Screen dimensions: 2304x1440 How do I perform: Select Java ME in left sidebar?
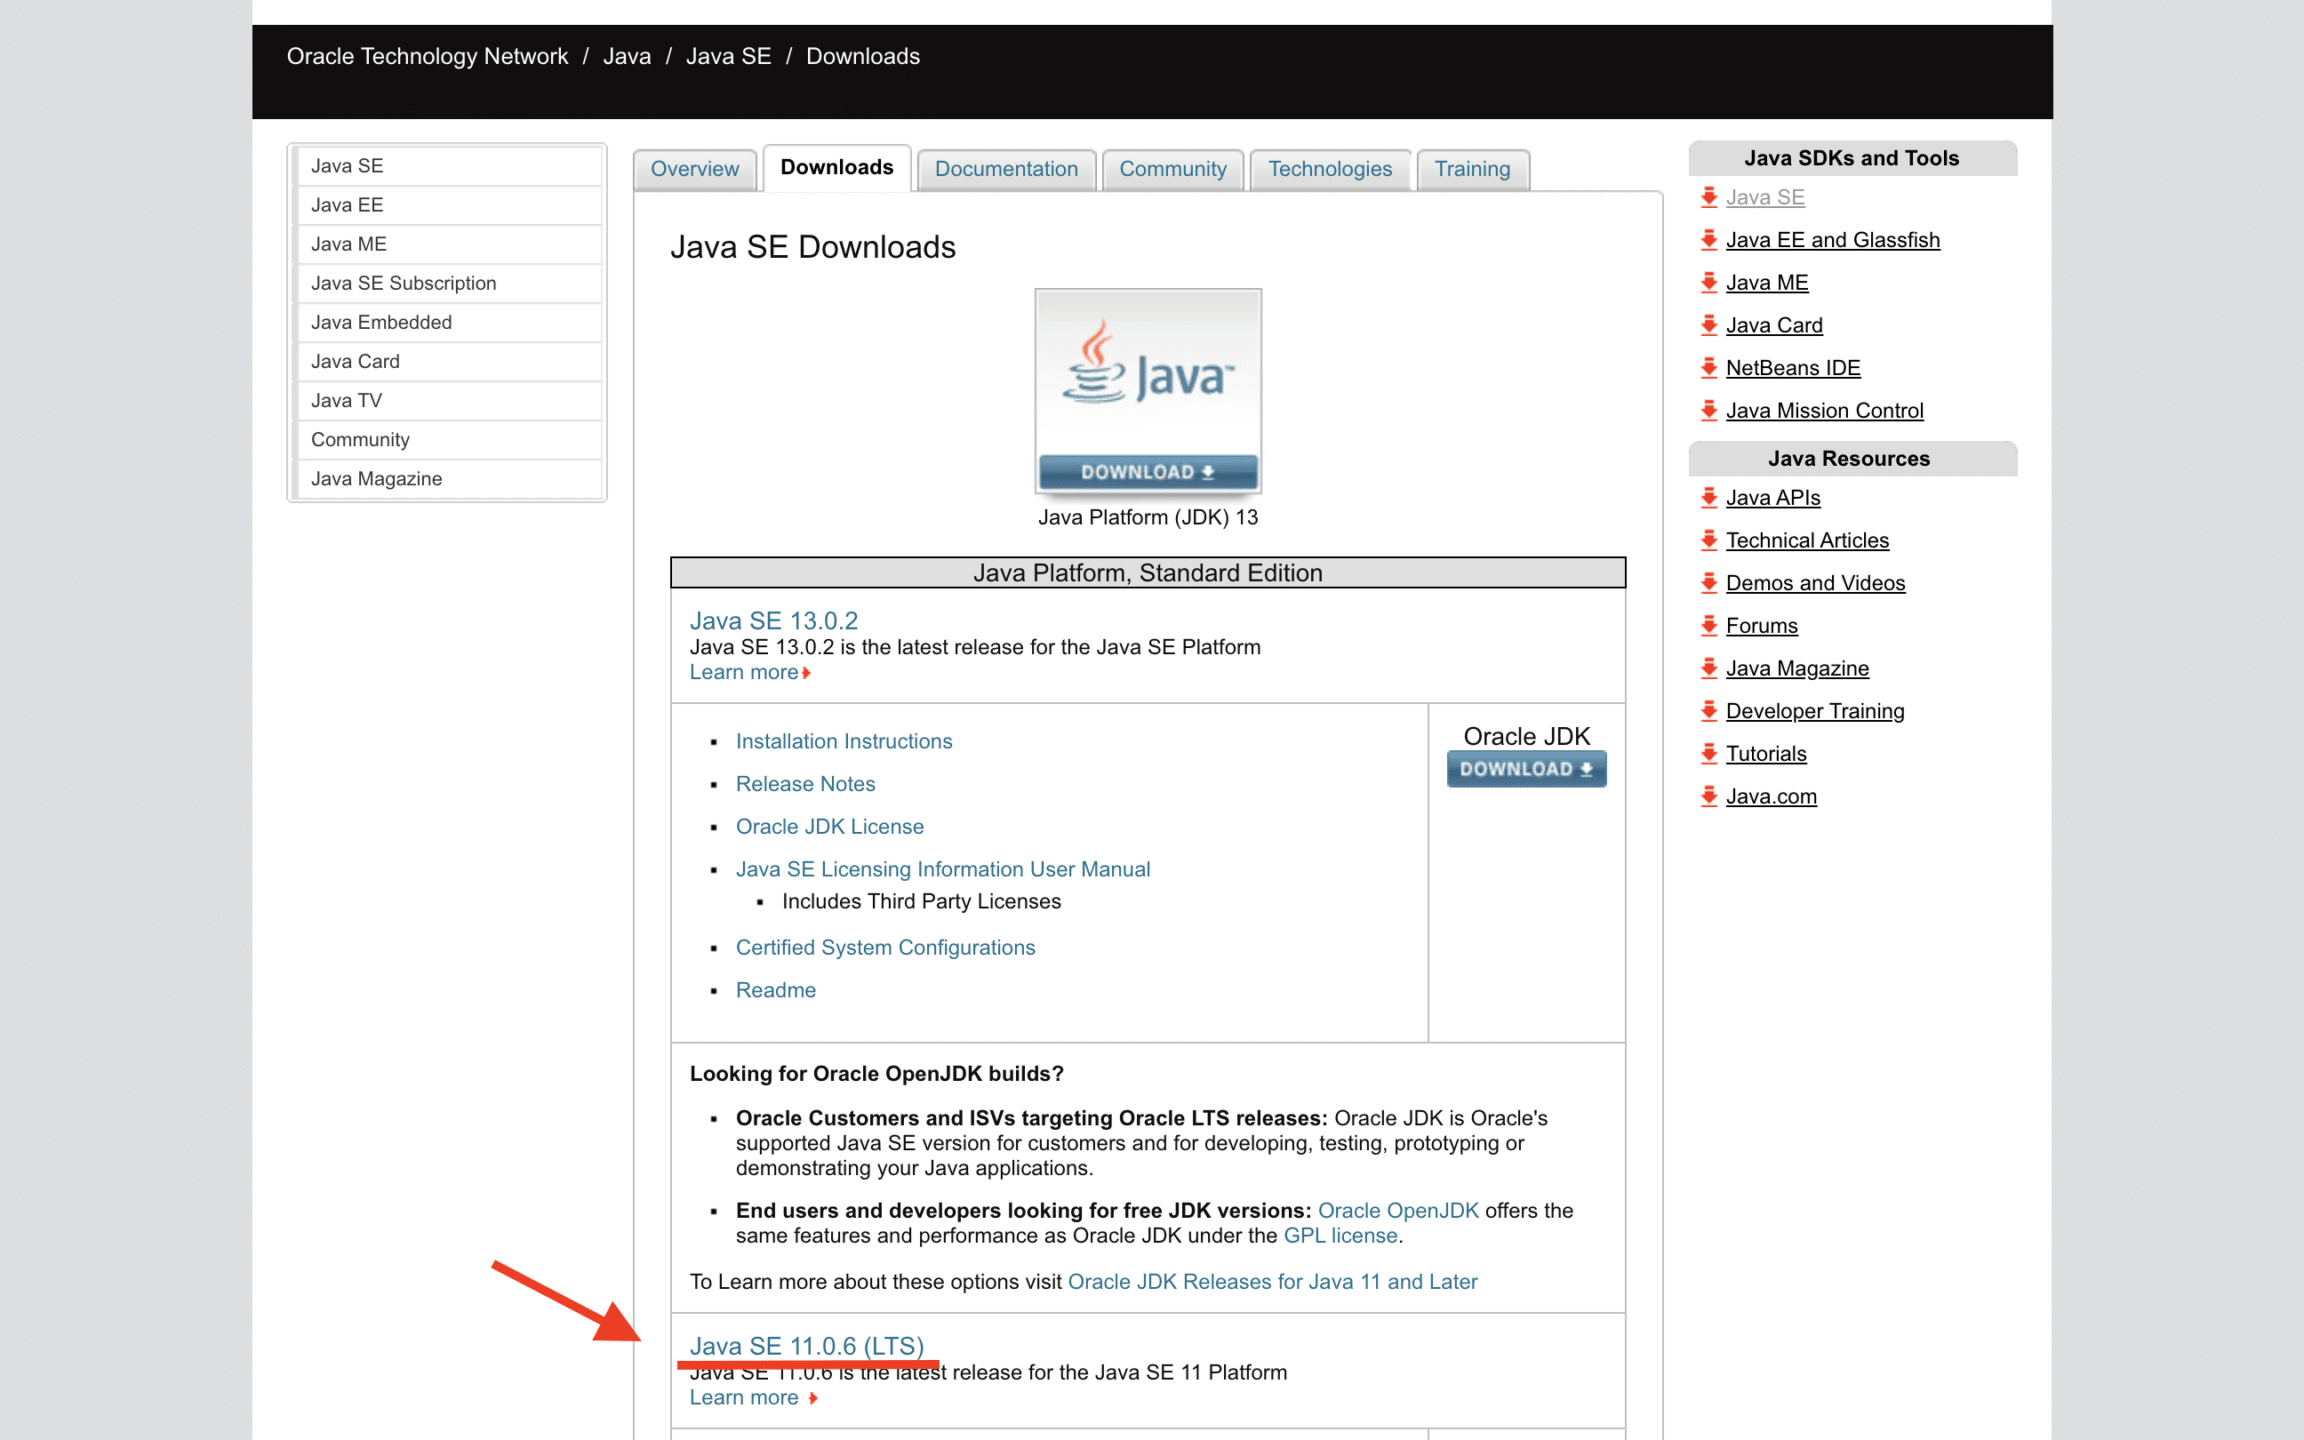449,244
